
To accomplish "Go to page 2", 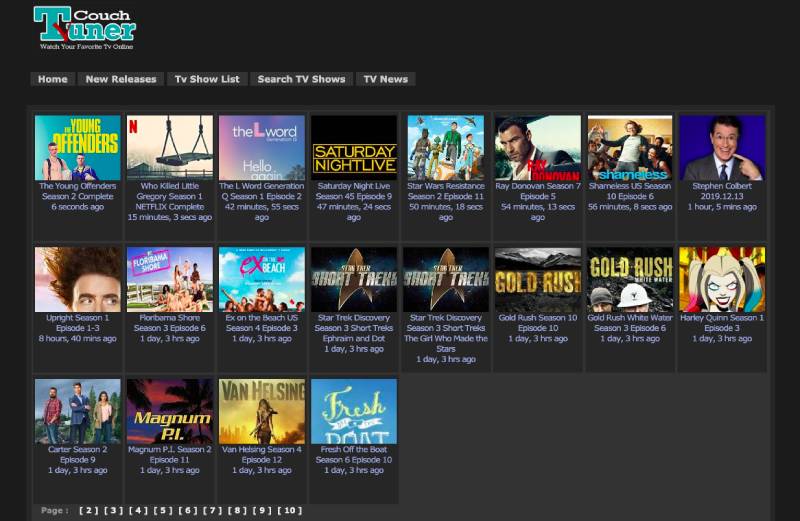I will coord(89,510).
